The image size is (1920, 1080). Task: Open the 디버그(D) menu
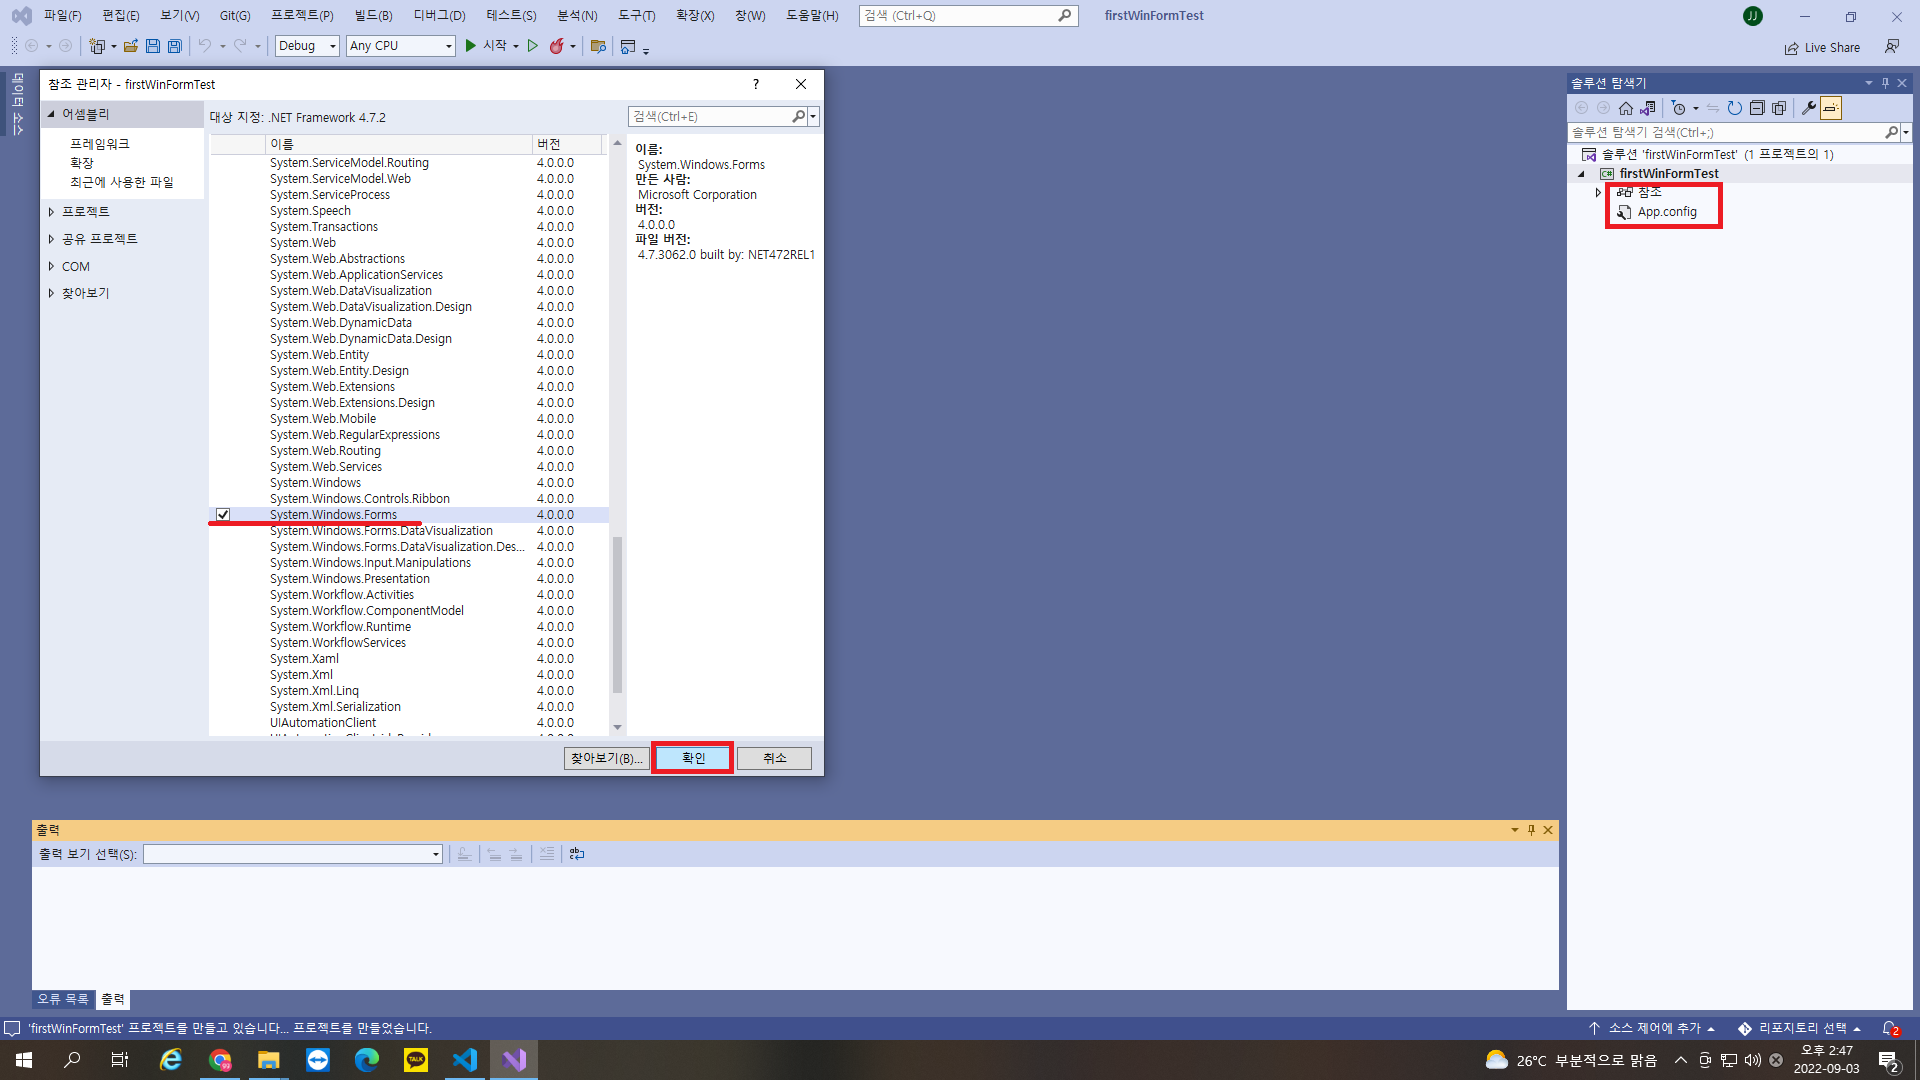click(x=440, y=16)
